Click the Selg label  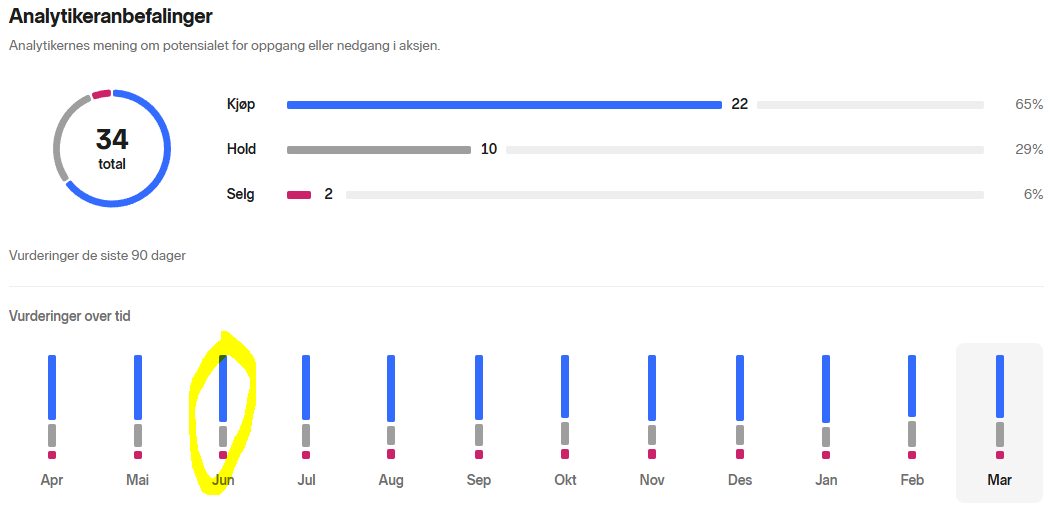pos(240,195)
